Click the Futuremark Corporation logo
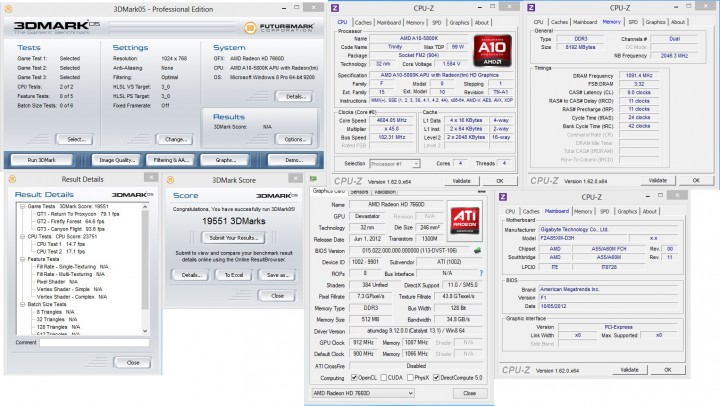This screenshot has width=720, height=406. pyautogui.click(x=279, y=28)
